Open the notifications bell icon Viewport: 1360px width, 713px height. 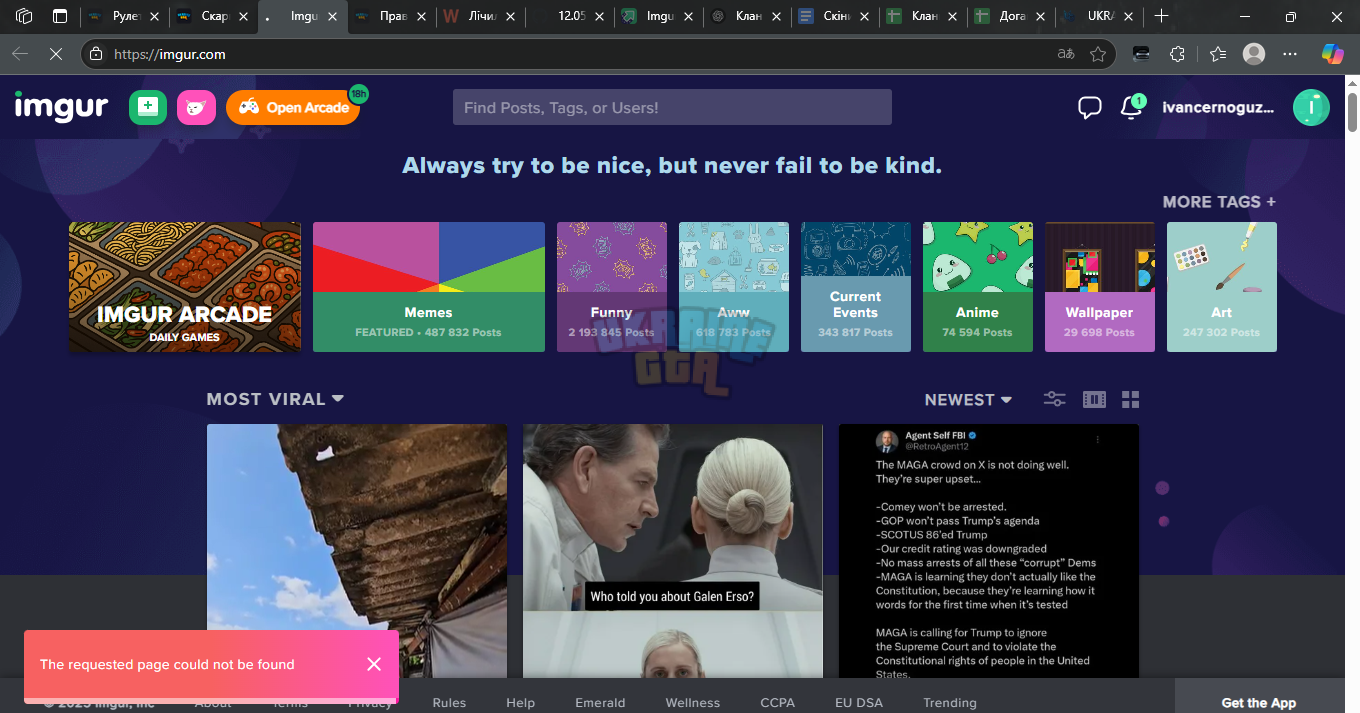1132,107
